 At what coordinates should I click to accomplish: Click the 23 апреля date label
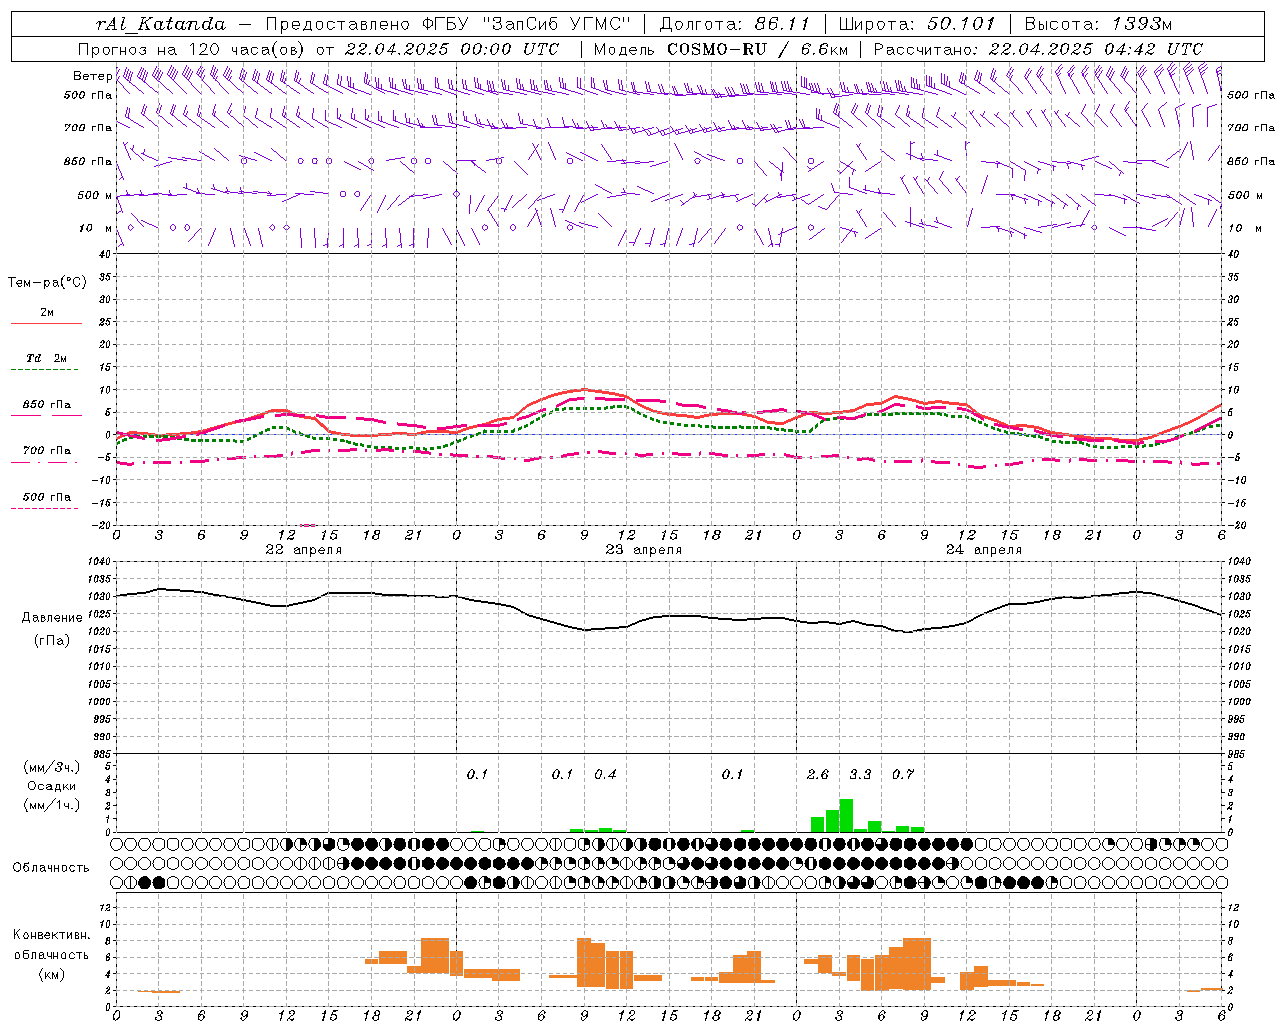(643, 550)
